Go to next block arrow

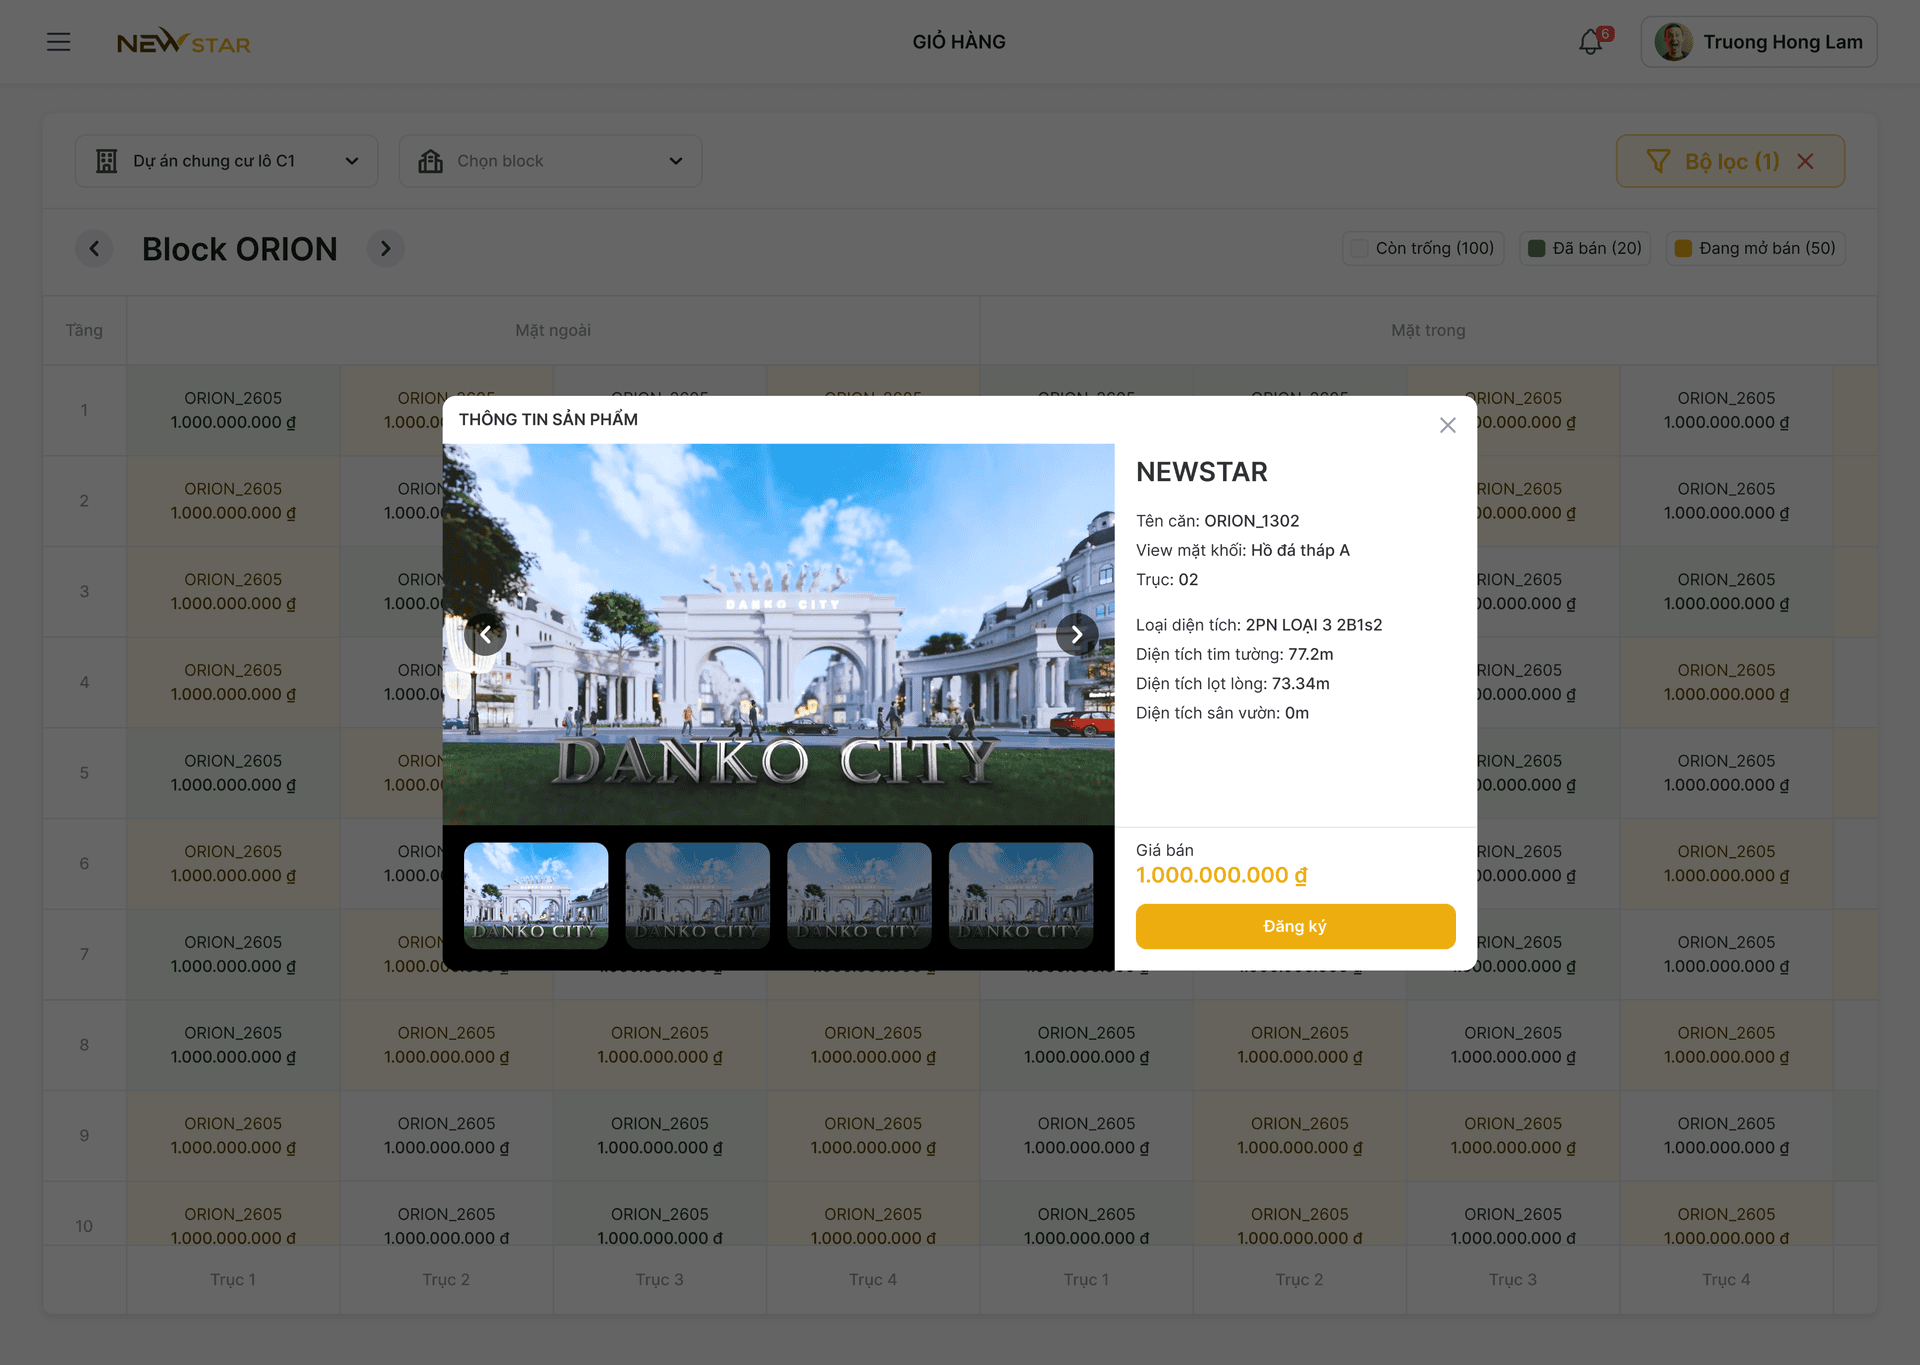click(385, 249)
